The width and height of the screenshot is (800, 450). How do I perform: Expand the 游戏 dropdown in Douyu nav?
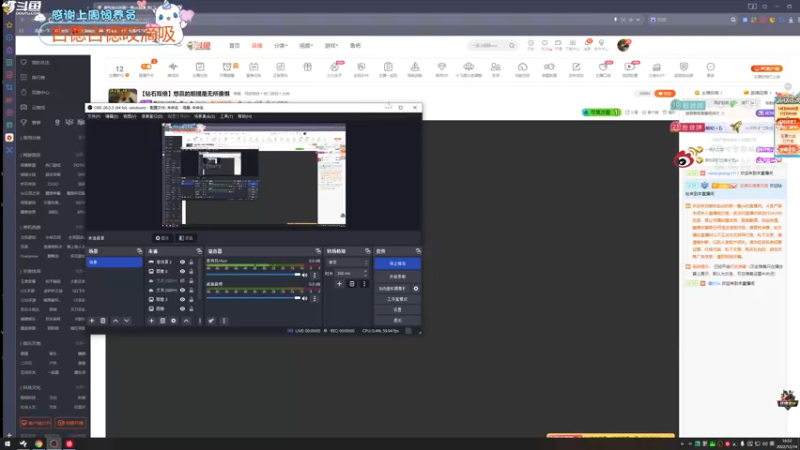(x=331, y=45)
